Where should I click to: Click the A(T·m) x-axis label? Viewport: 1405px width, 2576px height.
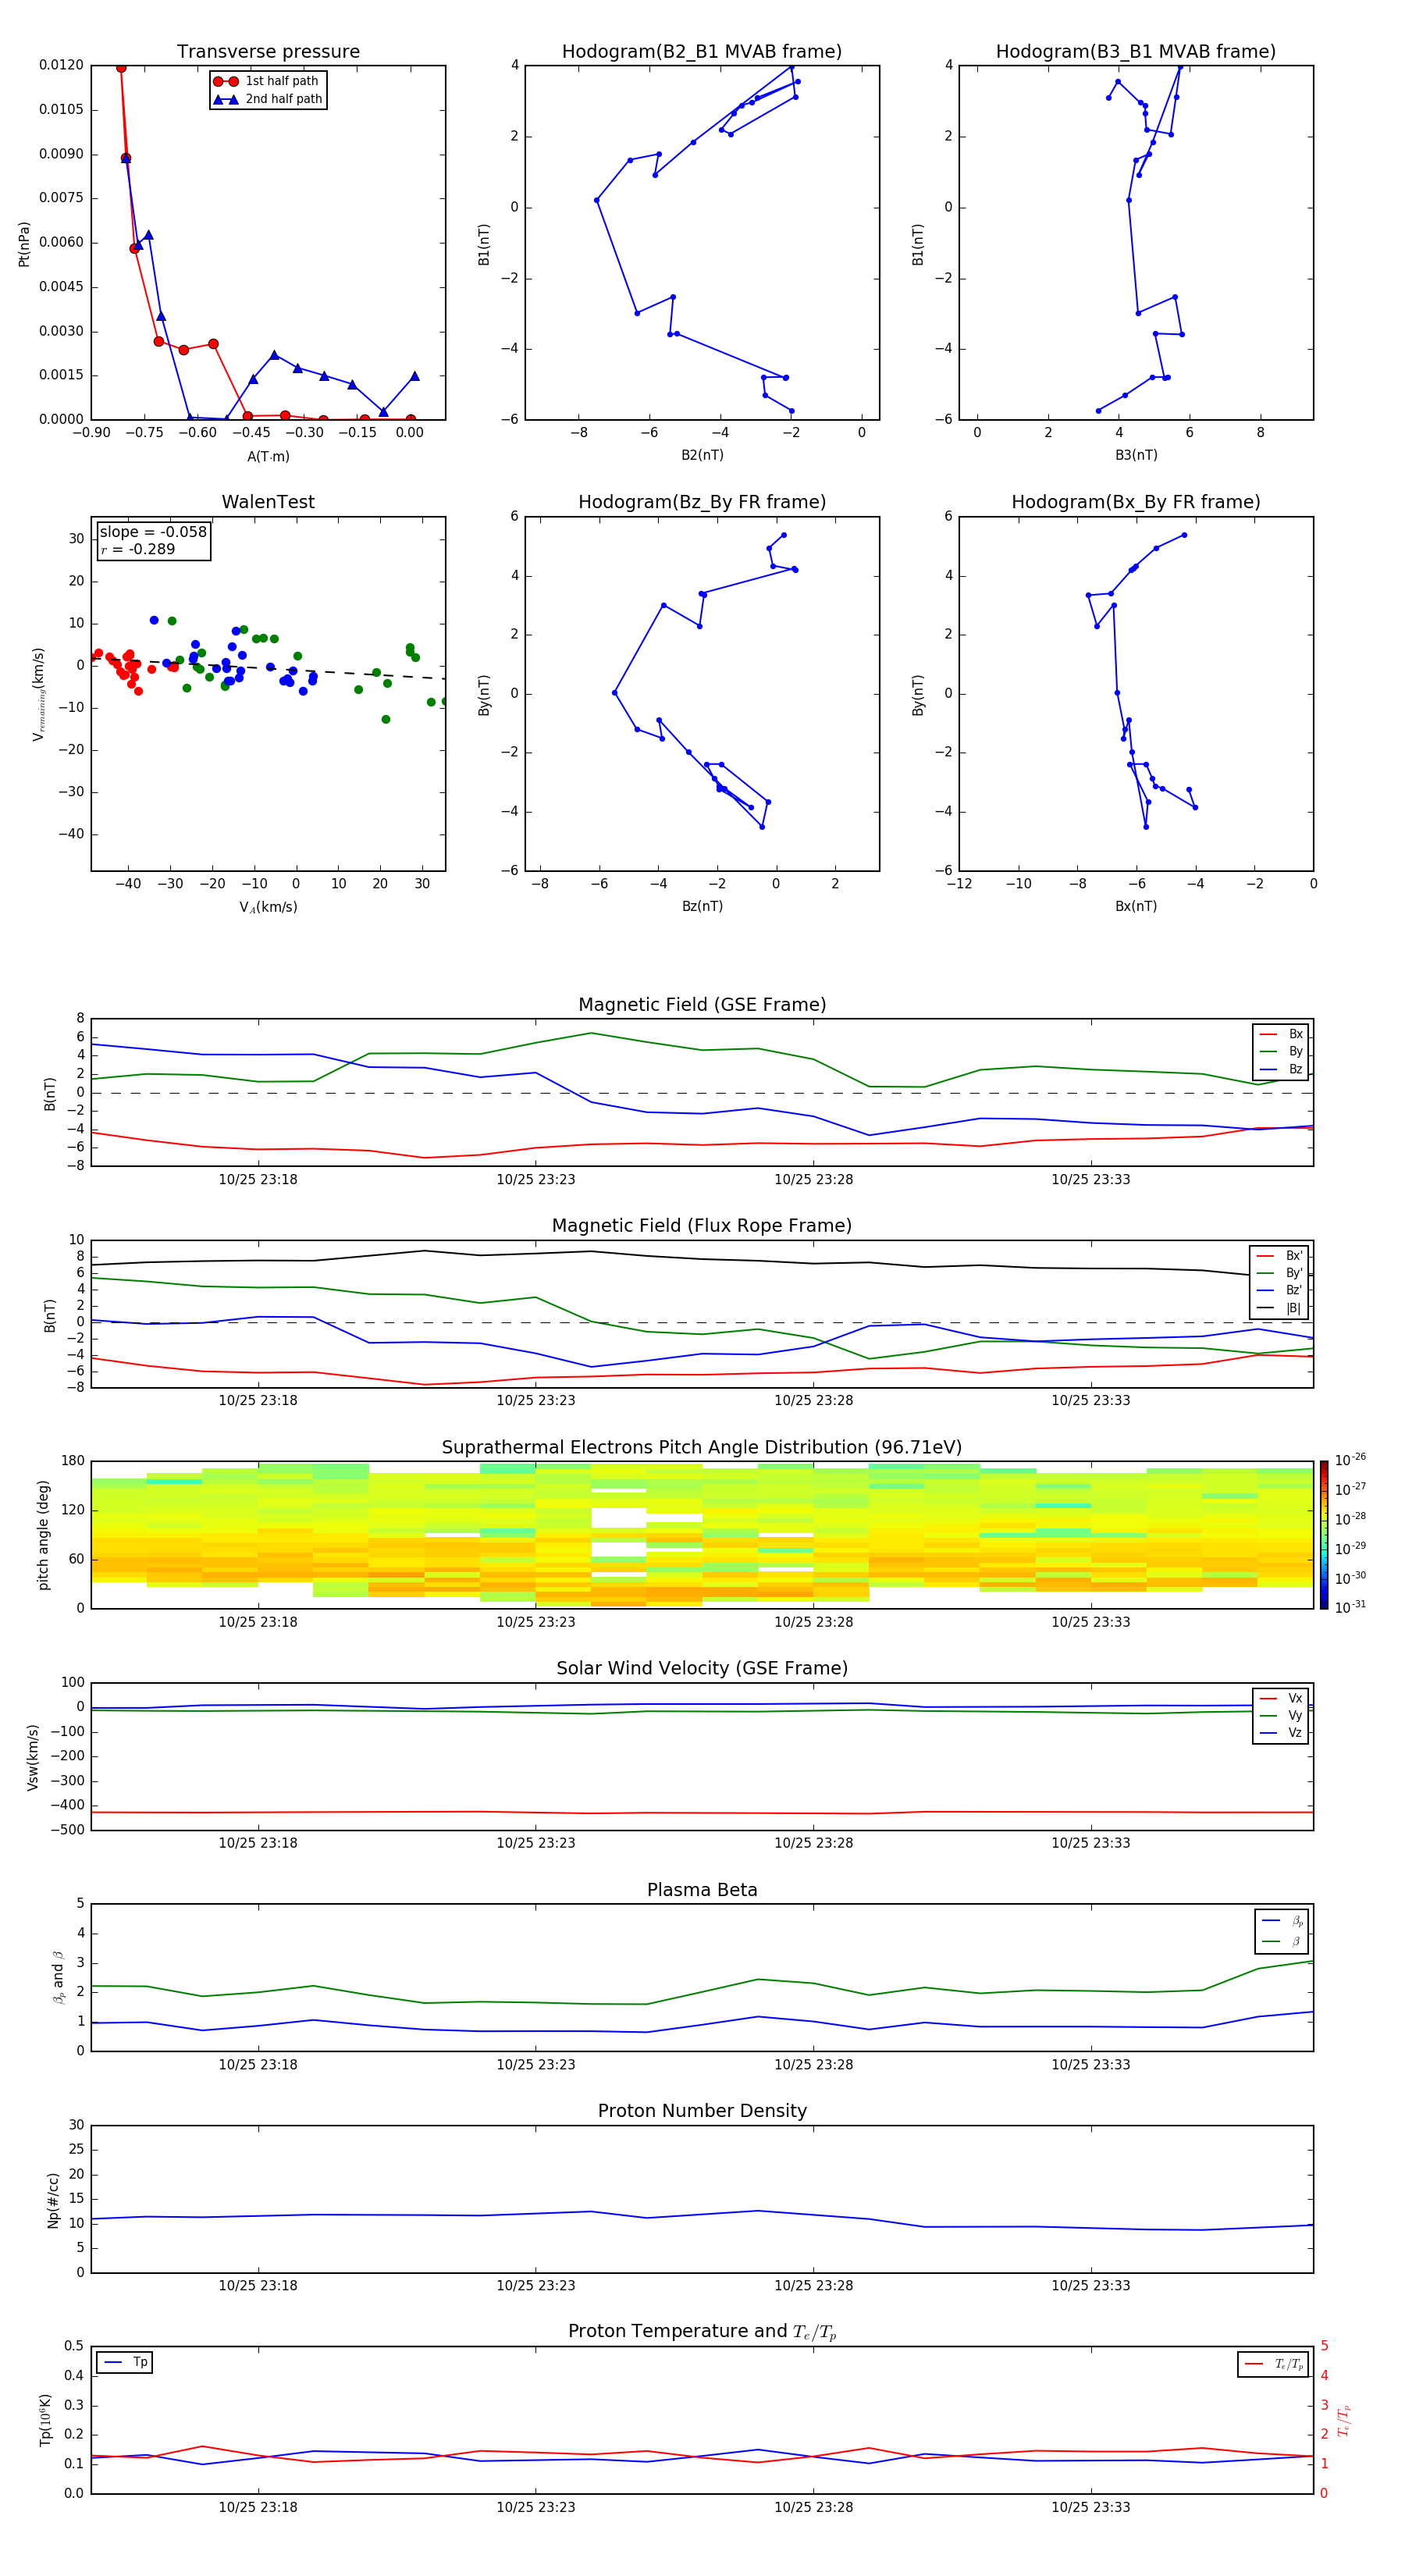point(268,457)
